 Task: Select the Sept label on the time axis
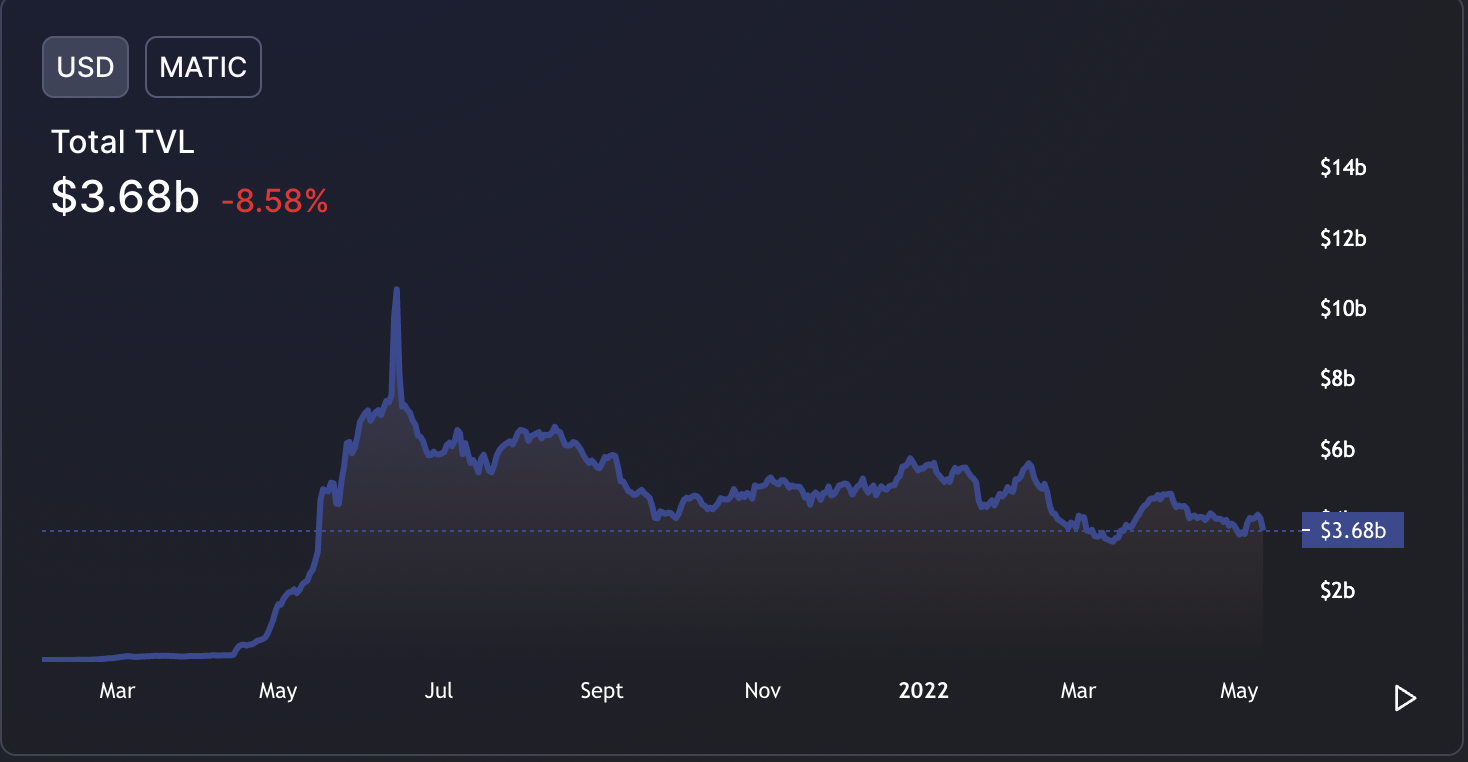click(601, 690)
